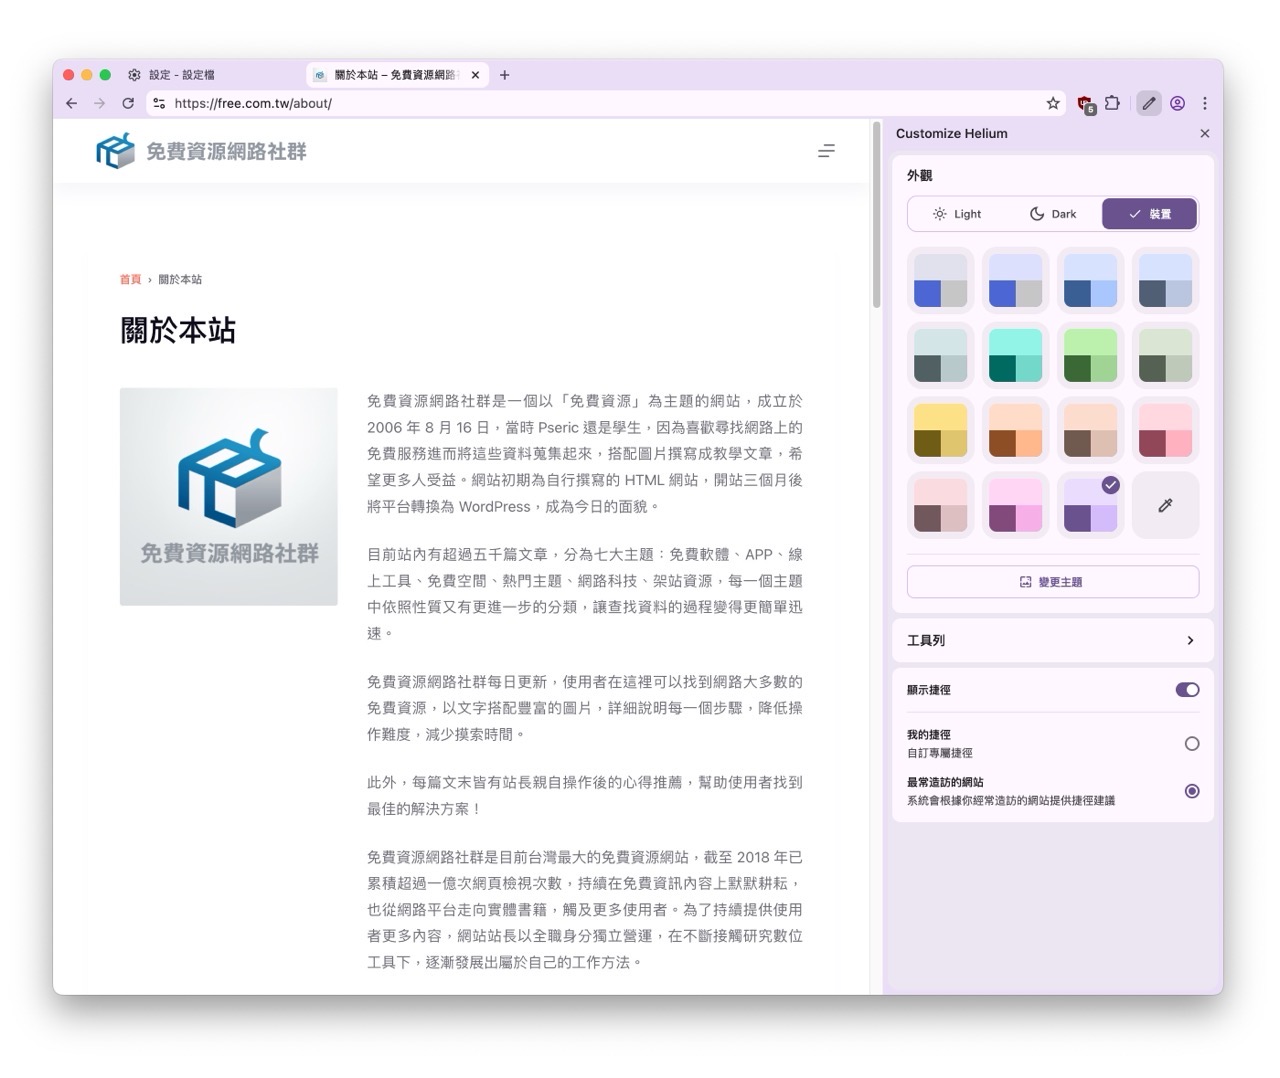This screenshot has width=1280, height=1078.
Task: Select the 我的捷徑 radio button
Action: pyautogui.click(x=1191, y=744)
